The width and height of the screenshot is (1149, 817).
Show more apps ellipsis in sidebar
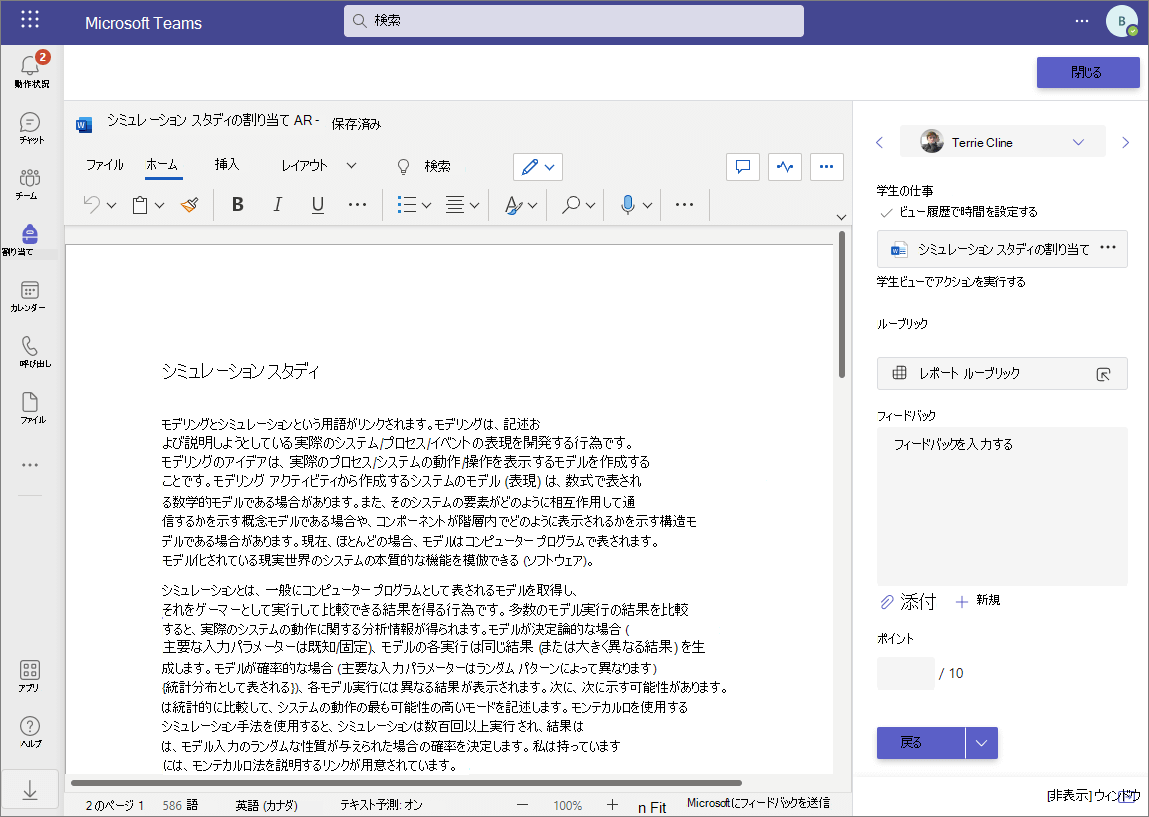(29, 465)
